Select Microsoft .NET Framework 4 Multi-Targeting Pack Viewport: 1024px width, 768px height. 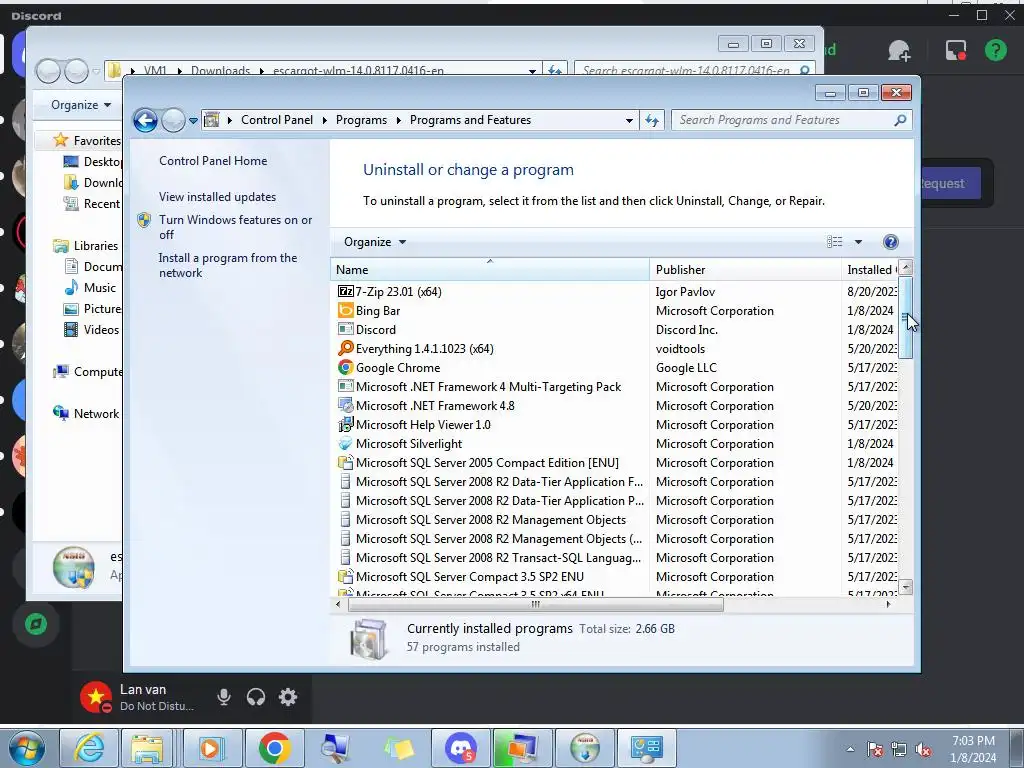tap(488, 387)
